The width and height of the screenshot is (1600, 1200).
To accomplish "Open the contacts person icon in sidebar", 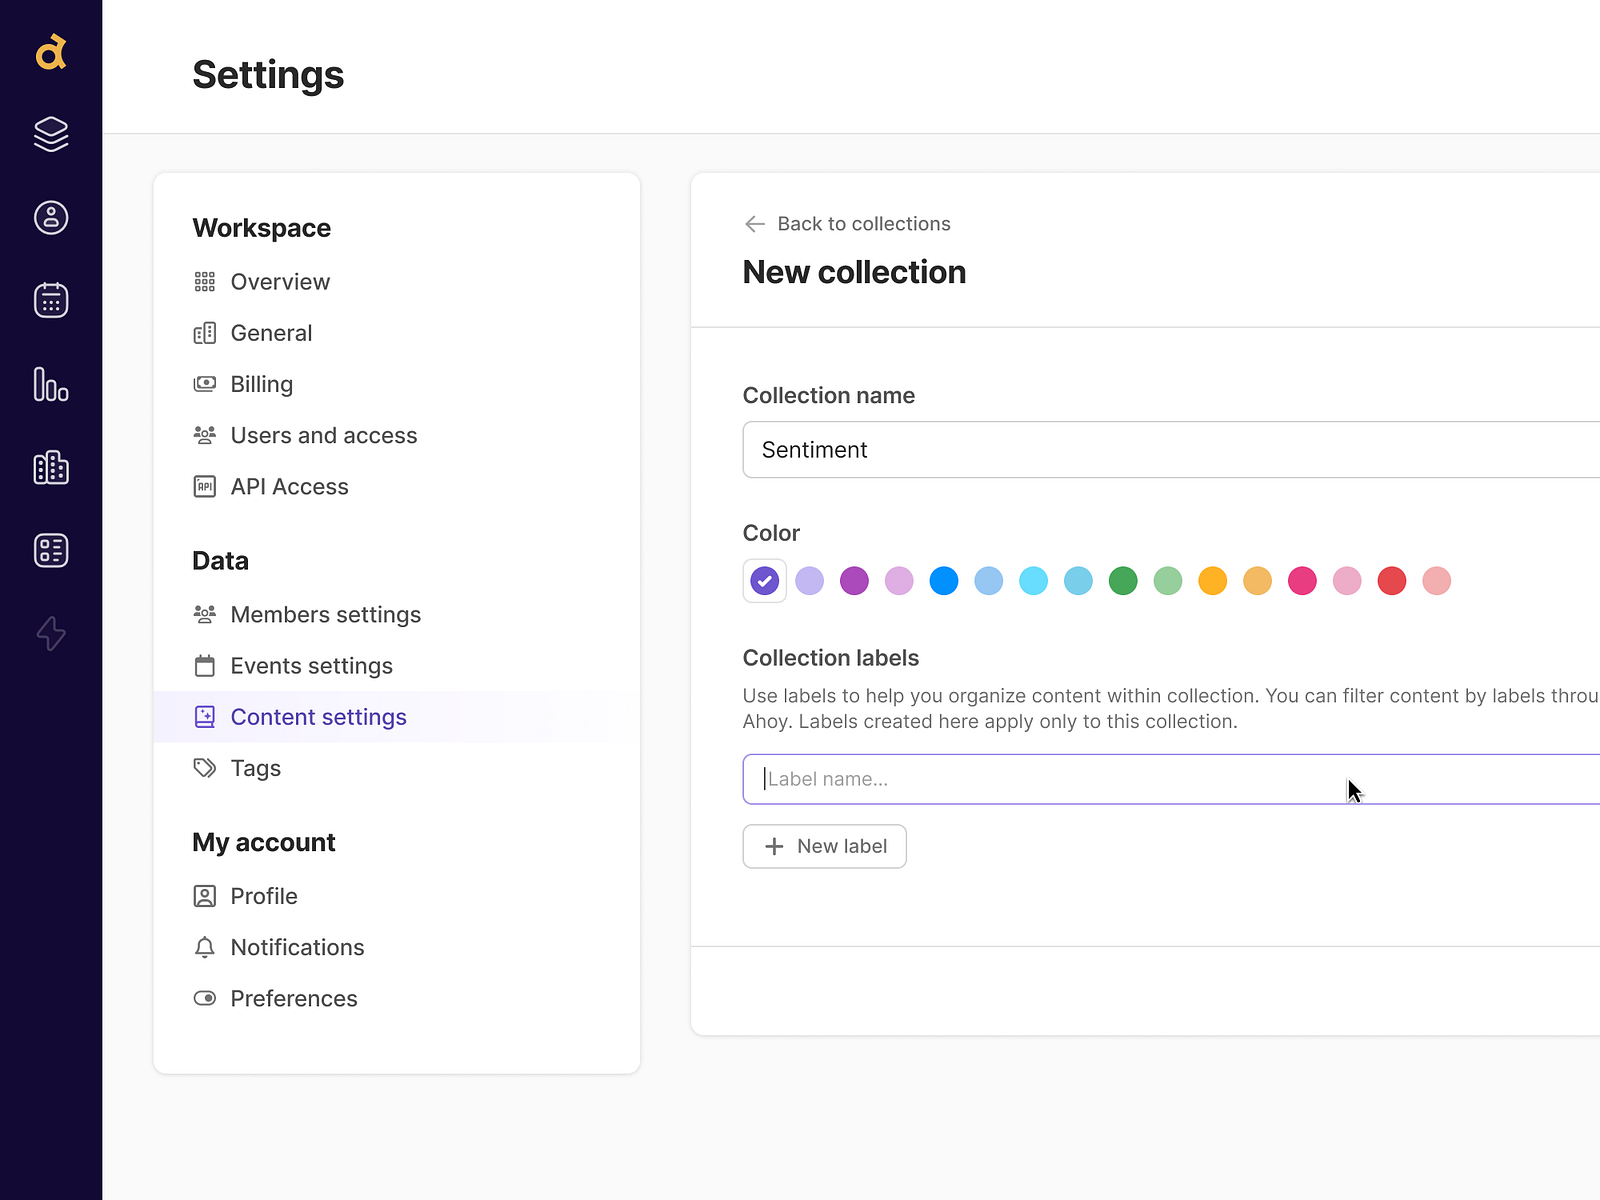I will [51, 217].
